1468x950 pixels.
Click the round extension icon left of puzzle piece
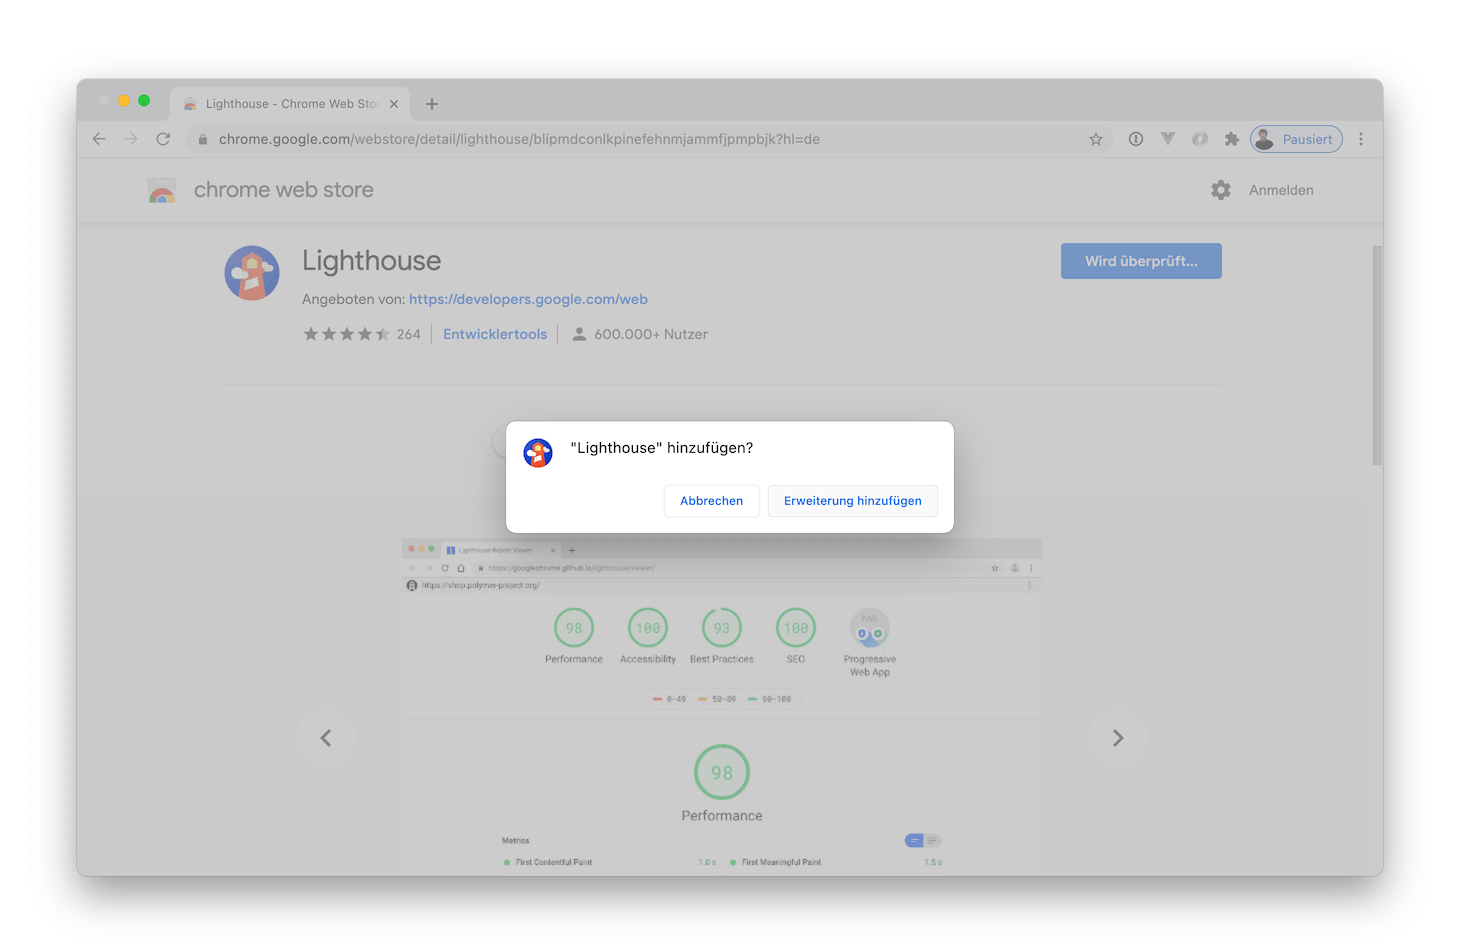(x=1200, y=139)
